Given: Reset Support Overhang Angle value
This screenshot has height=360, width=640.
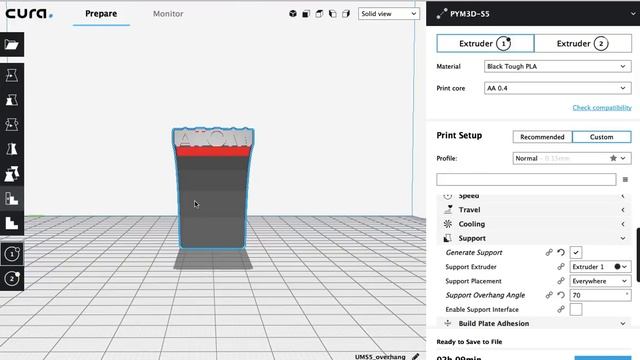Looking at the screenshot, I should (561, 295).
